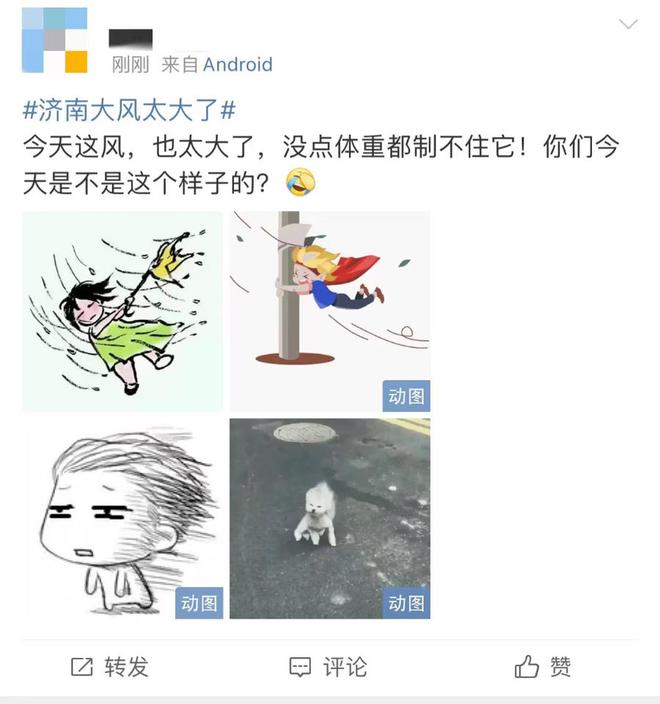Open the post options chevron menu

628,24
